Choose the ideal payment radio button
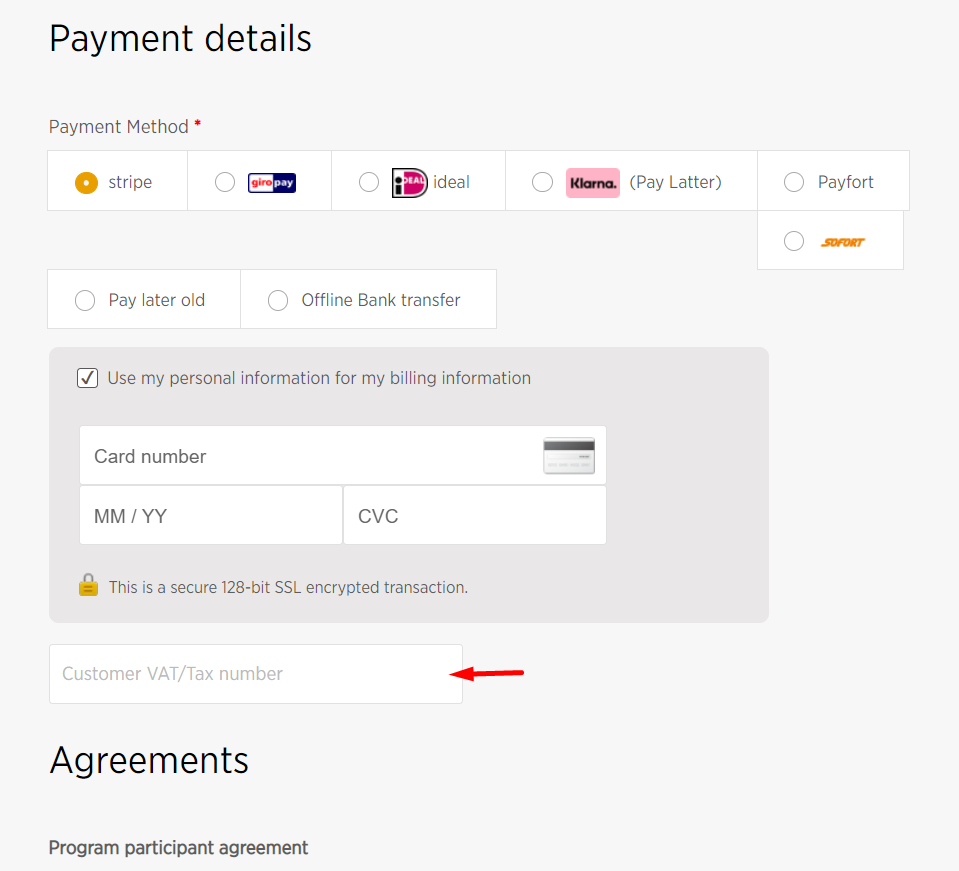The height and width of the screenshot is (871, 959). coord(369,182)
